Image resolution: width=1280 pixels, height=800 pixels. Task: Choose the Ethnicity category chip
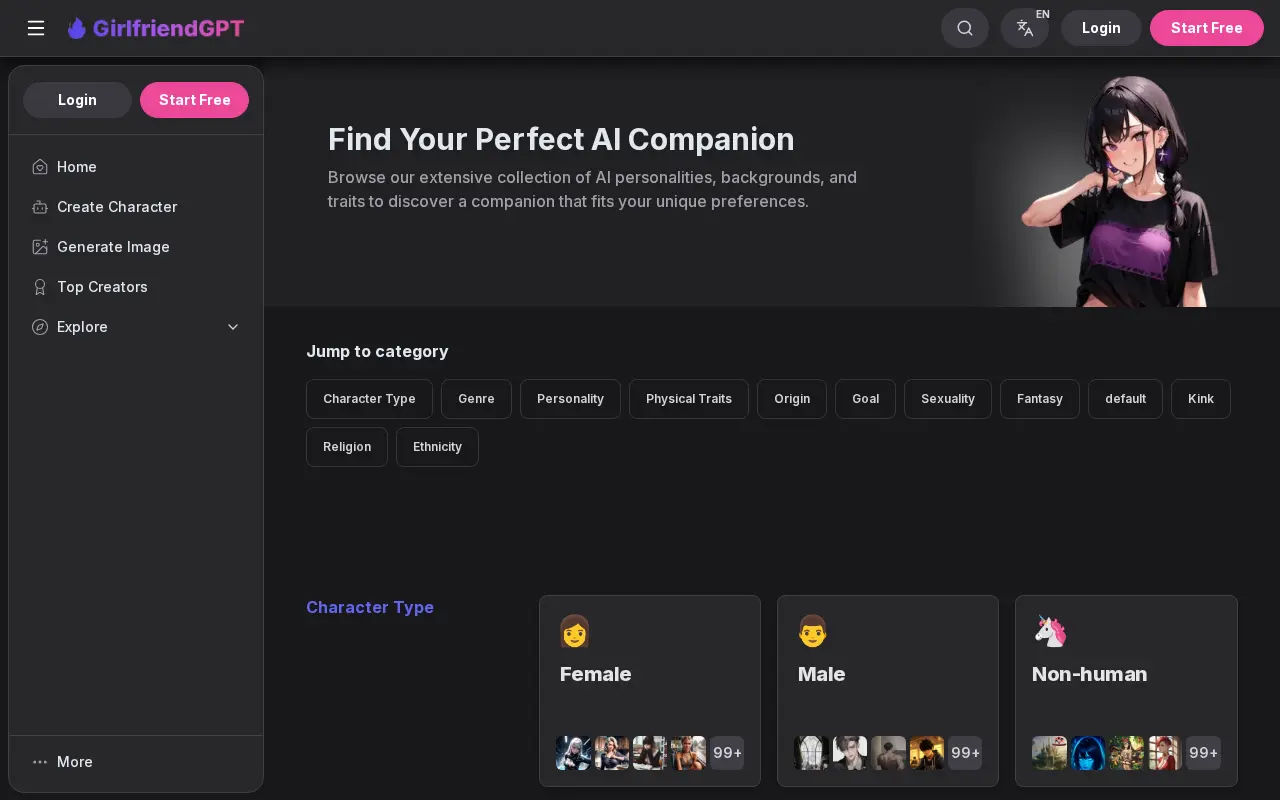(437, 447)
